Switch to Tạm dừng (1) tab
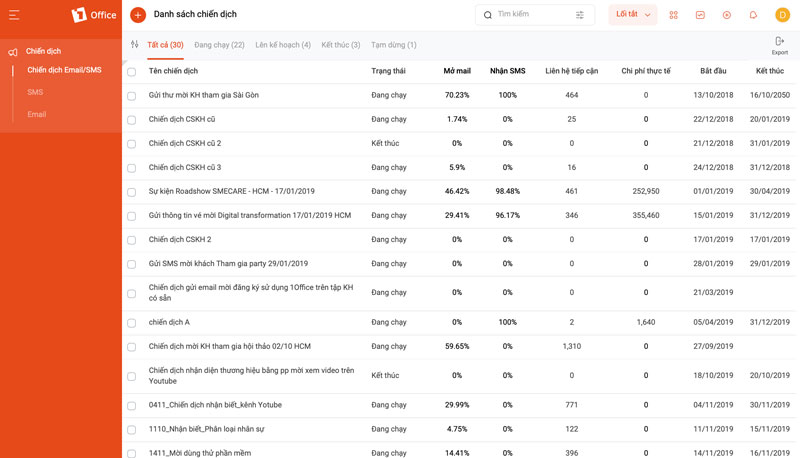800x458 pixels. [394, 45]
